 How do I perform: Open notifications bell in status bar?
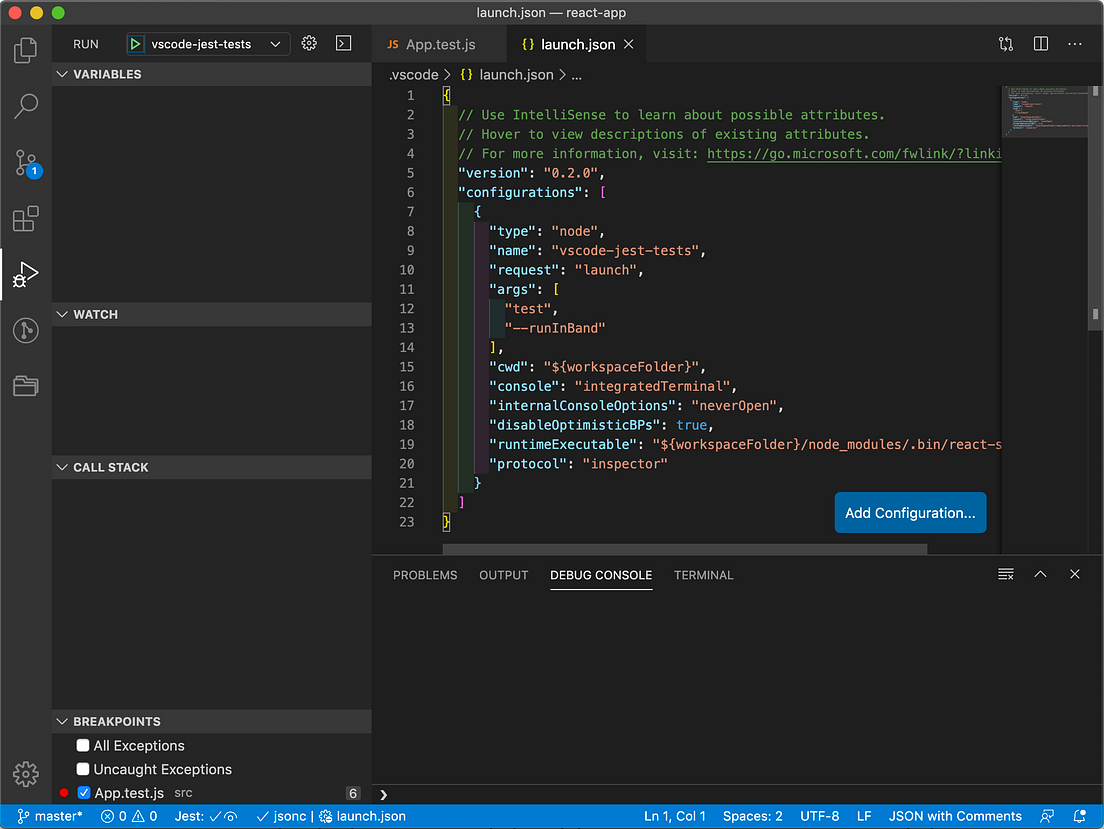click(x=1079, y=816)
